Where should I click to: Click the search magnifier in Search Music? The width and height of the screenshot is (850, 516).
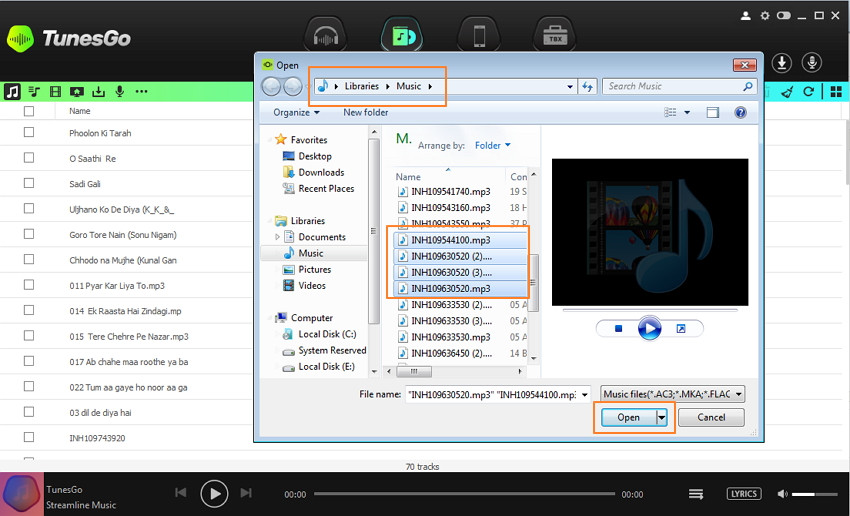pos(748,86)
